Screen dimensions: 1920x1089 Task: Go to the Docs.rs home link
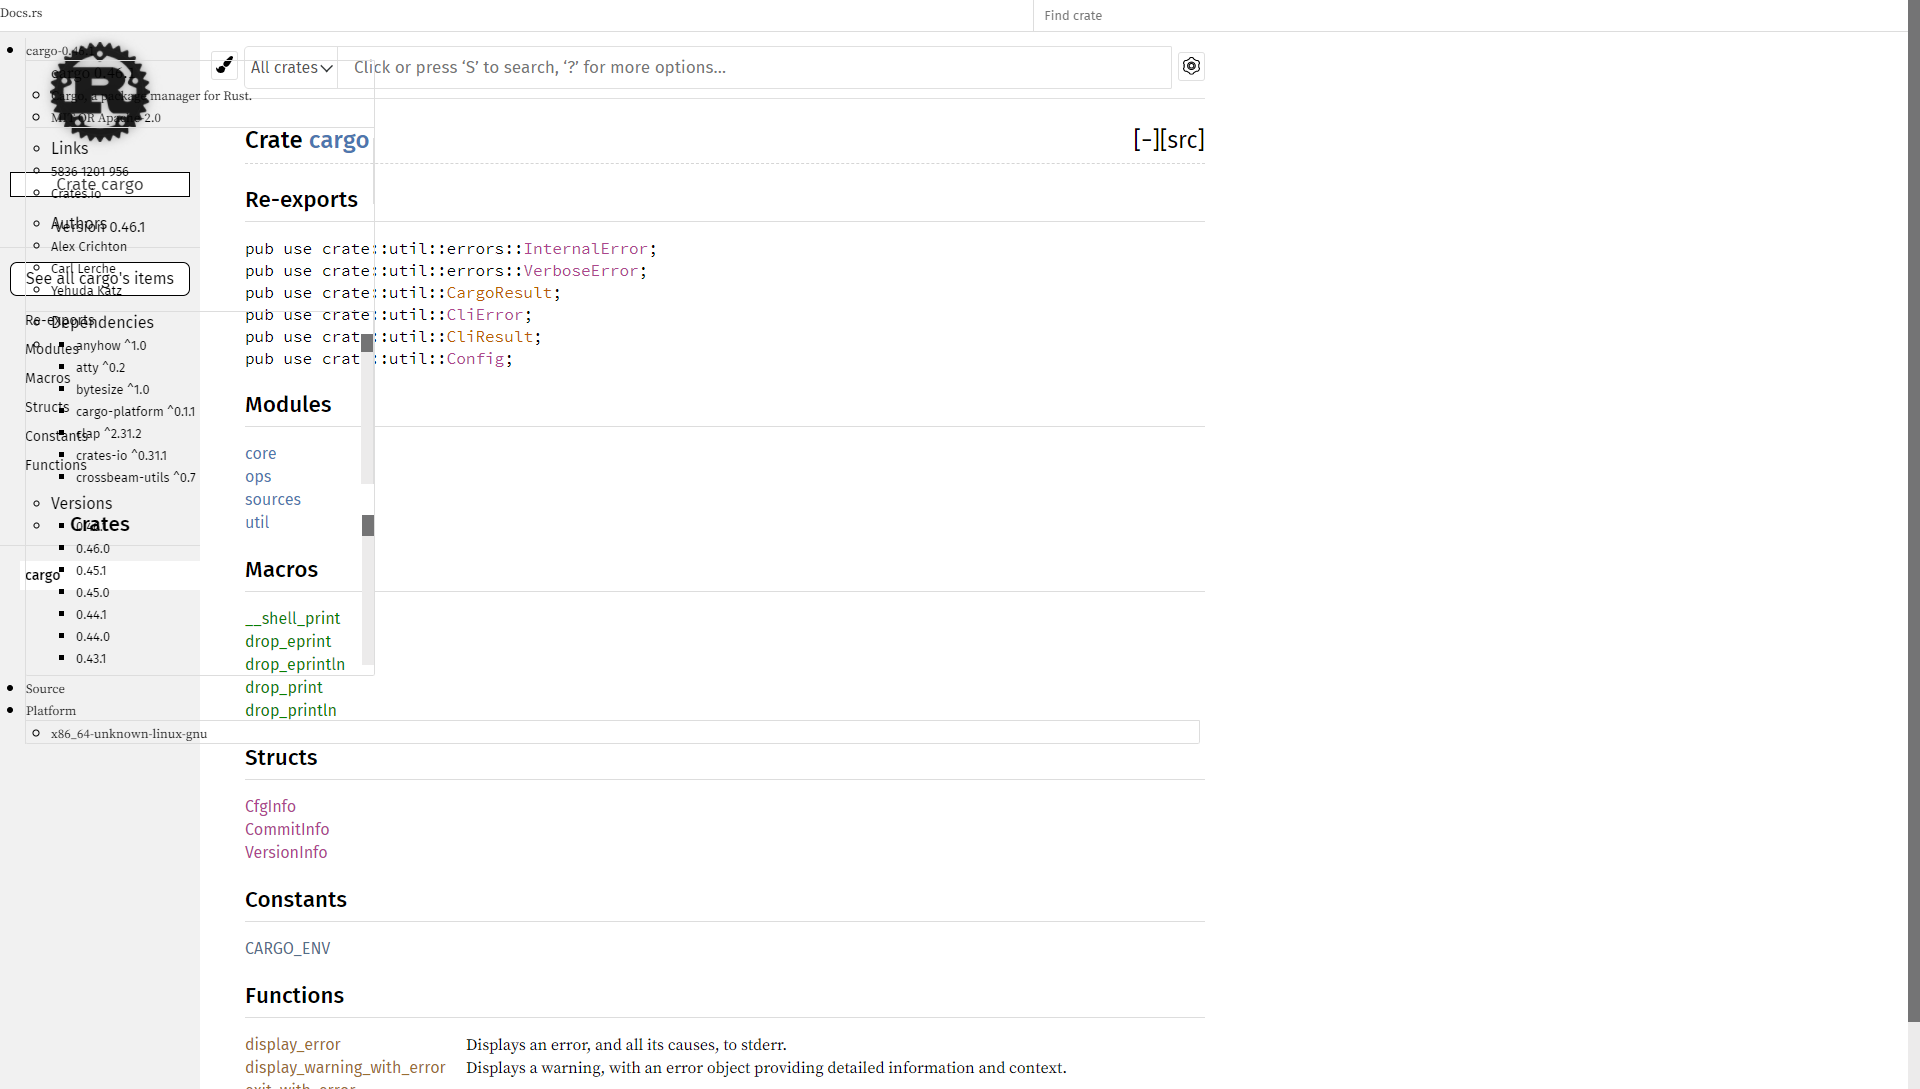coord(21,13)
